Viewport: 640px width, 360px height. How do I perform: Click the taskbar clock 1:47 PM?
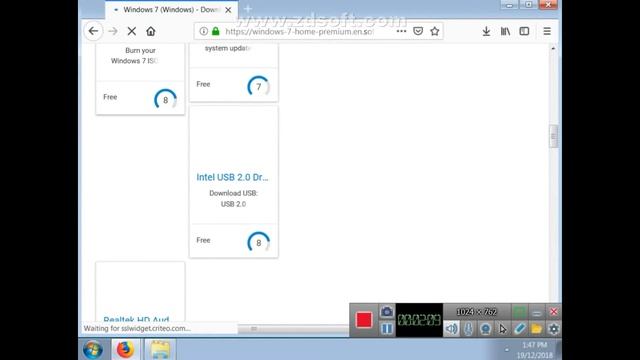pyautogui.click(x=534, y=345)
